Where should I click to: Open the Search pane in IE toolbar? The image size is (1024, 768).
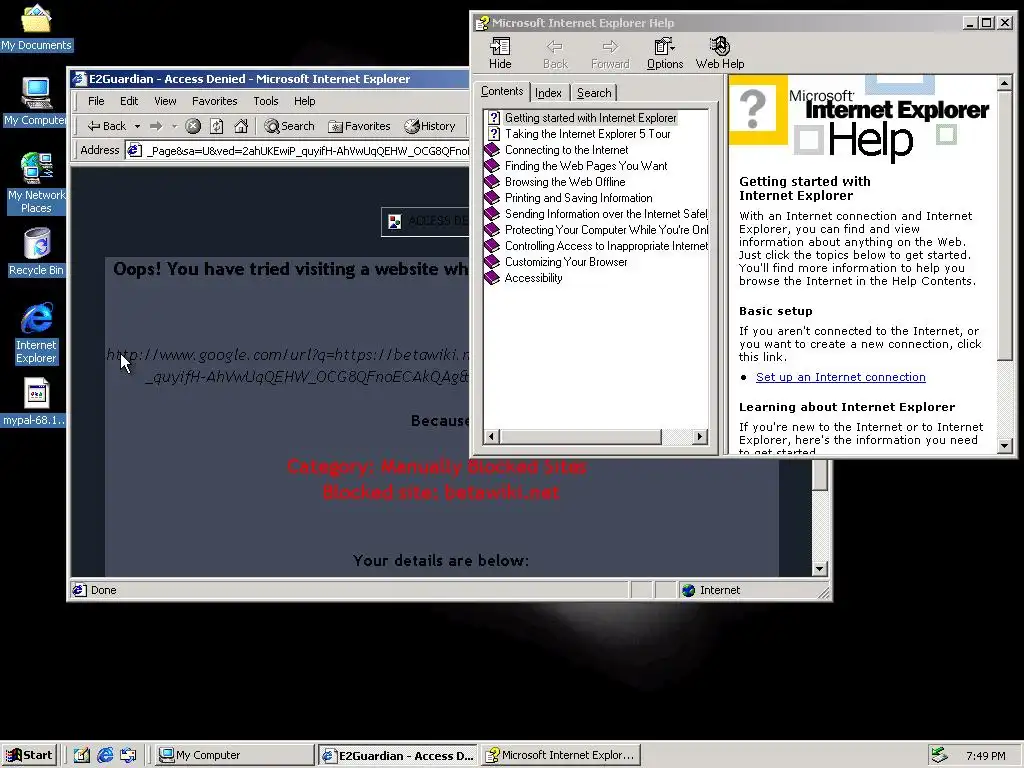point(289,126)
